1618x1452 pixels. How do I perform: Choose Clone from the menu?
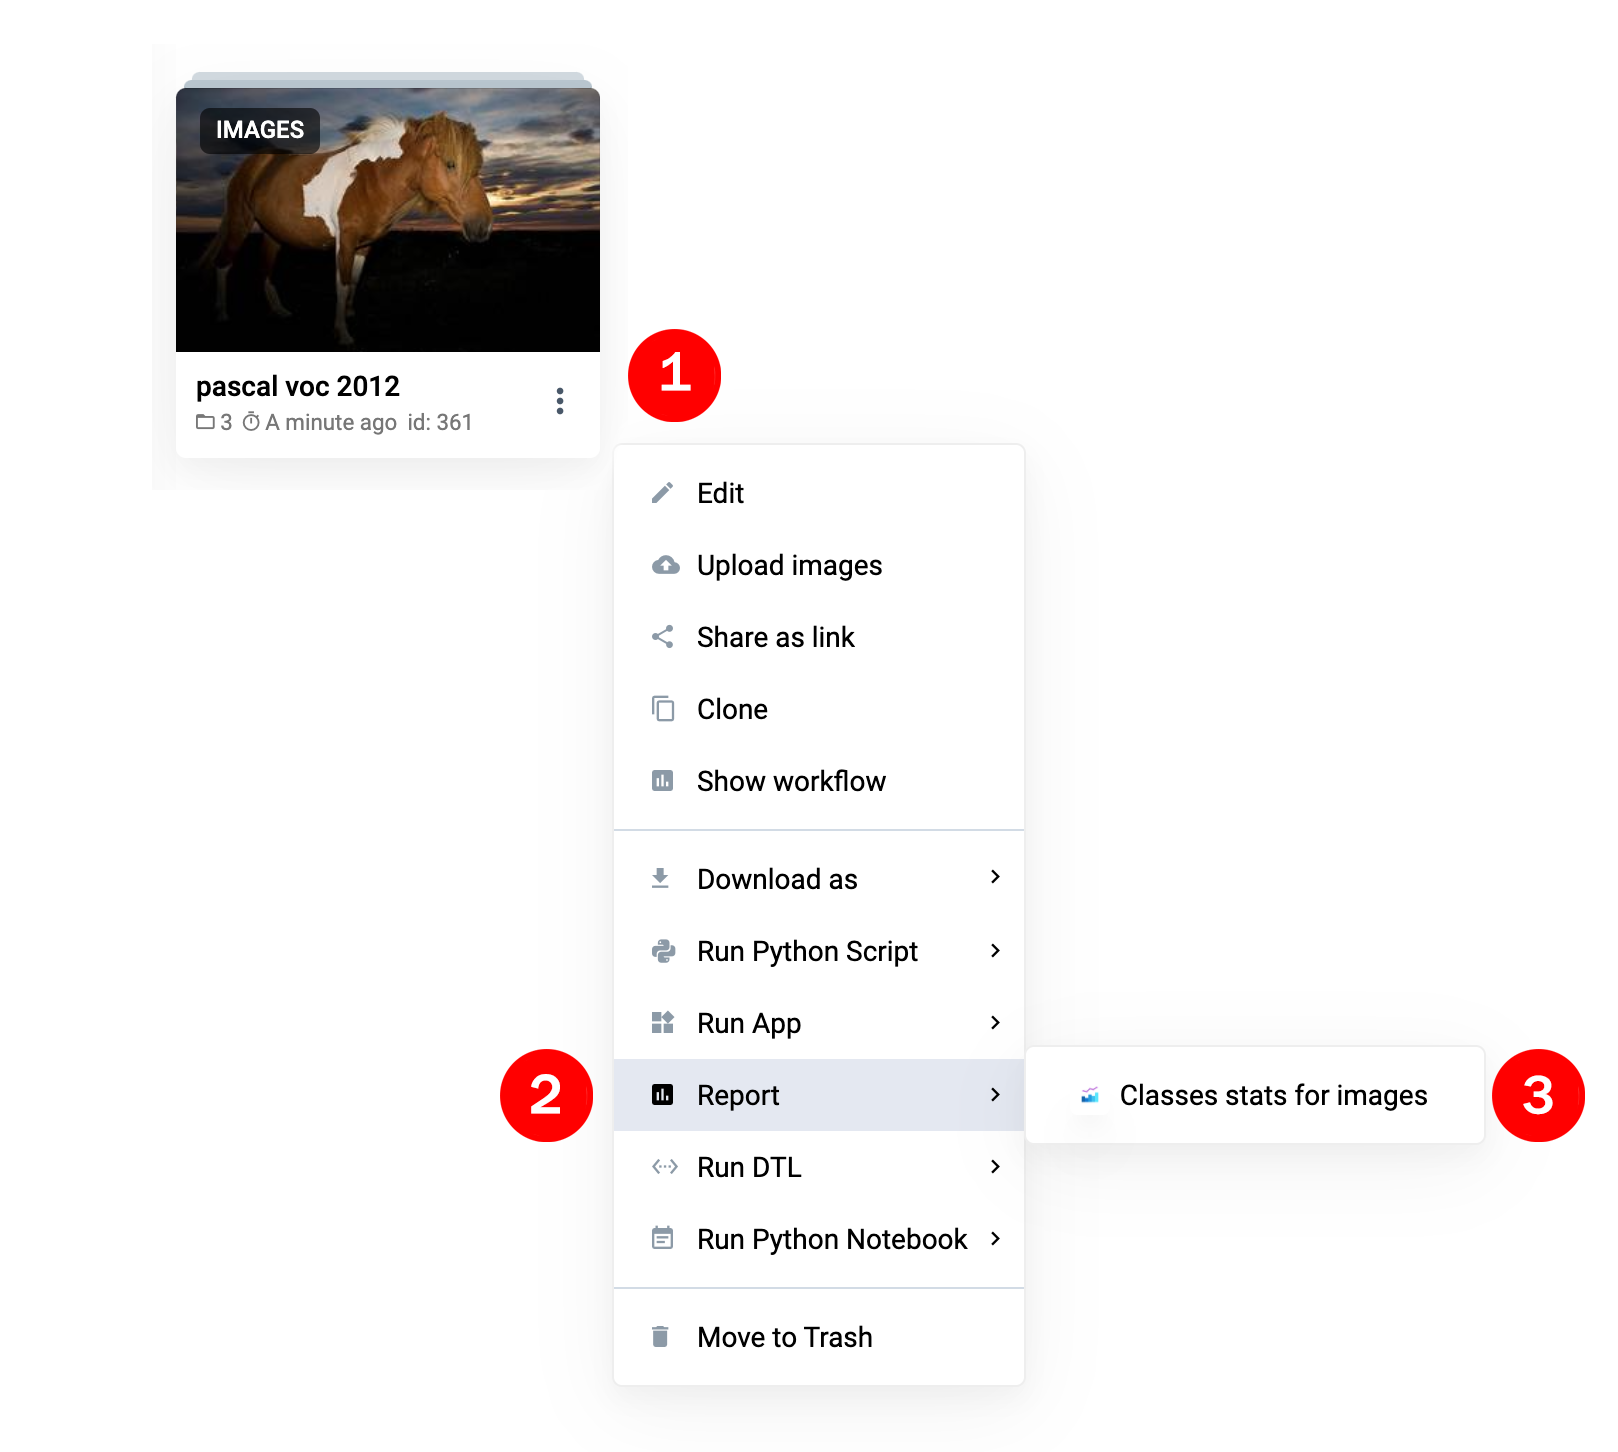(x=819, y=709)
